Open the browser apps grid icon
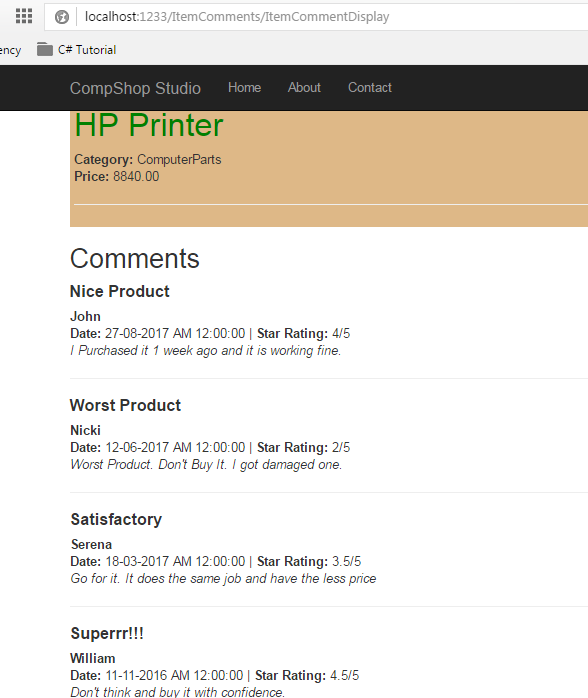Screen dimensions: 588x698 tap(24, 16)
